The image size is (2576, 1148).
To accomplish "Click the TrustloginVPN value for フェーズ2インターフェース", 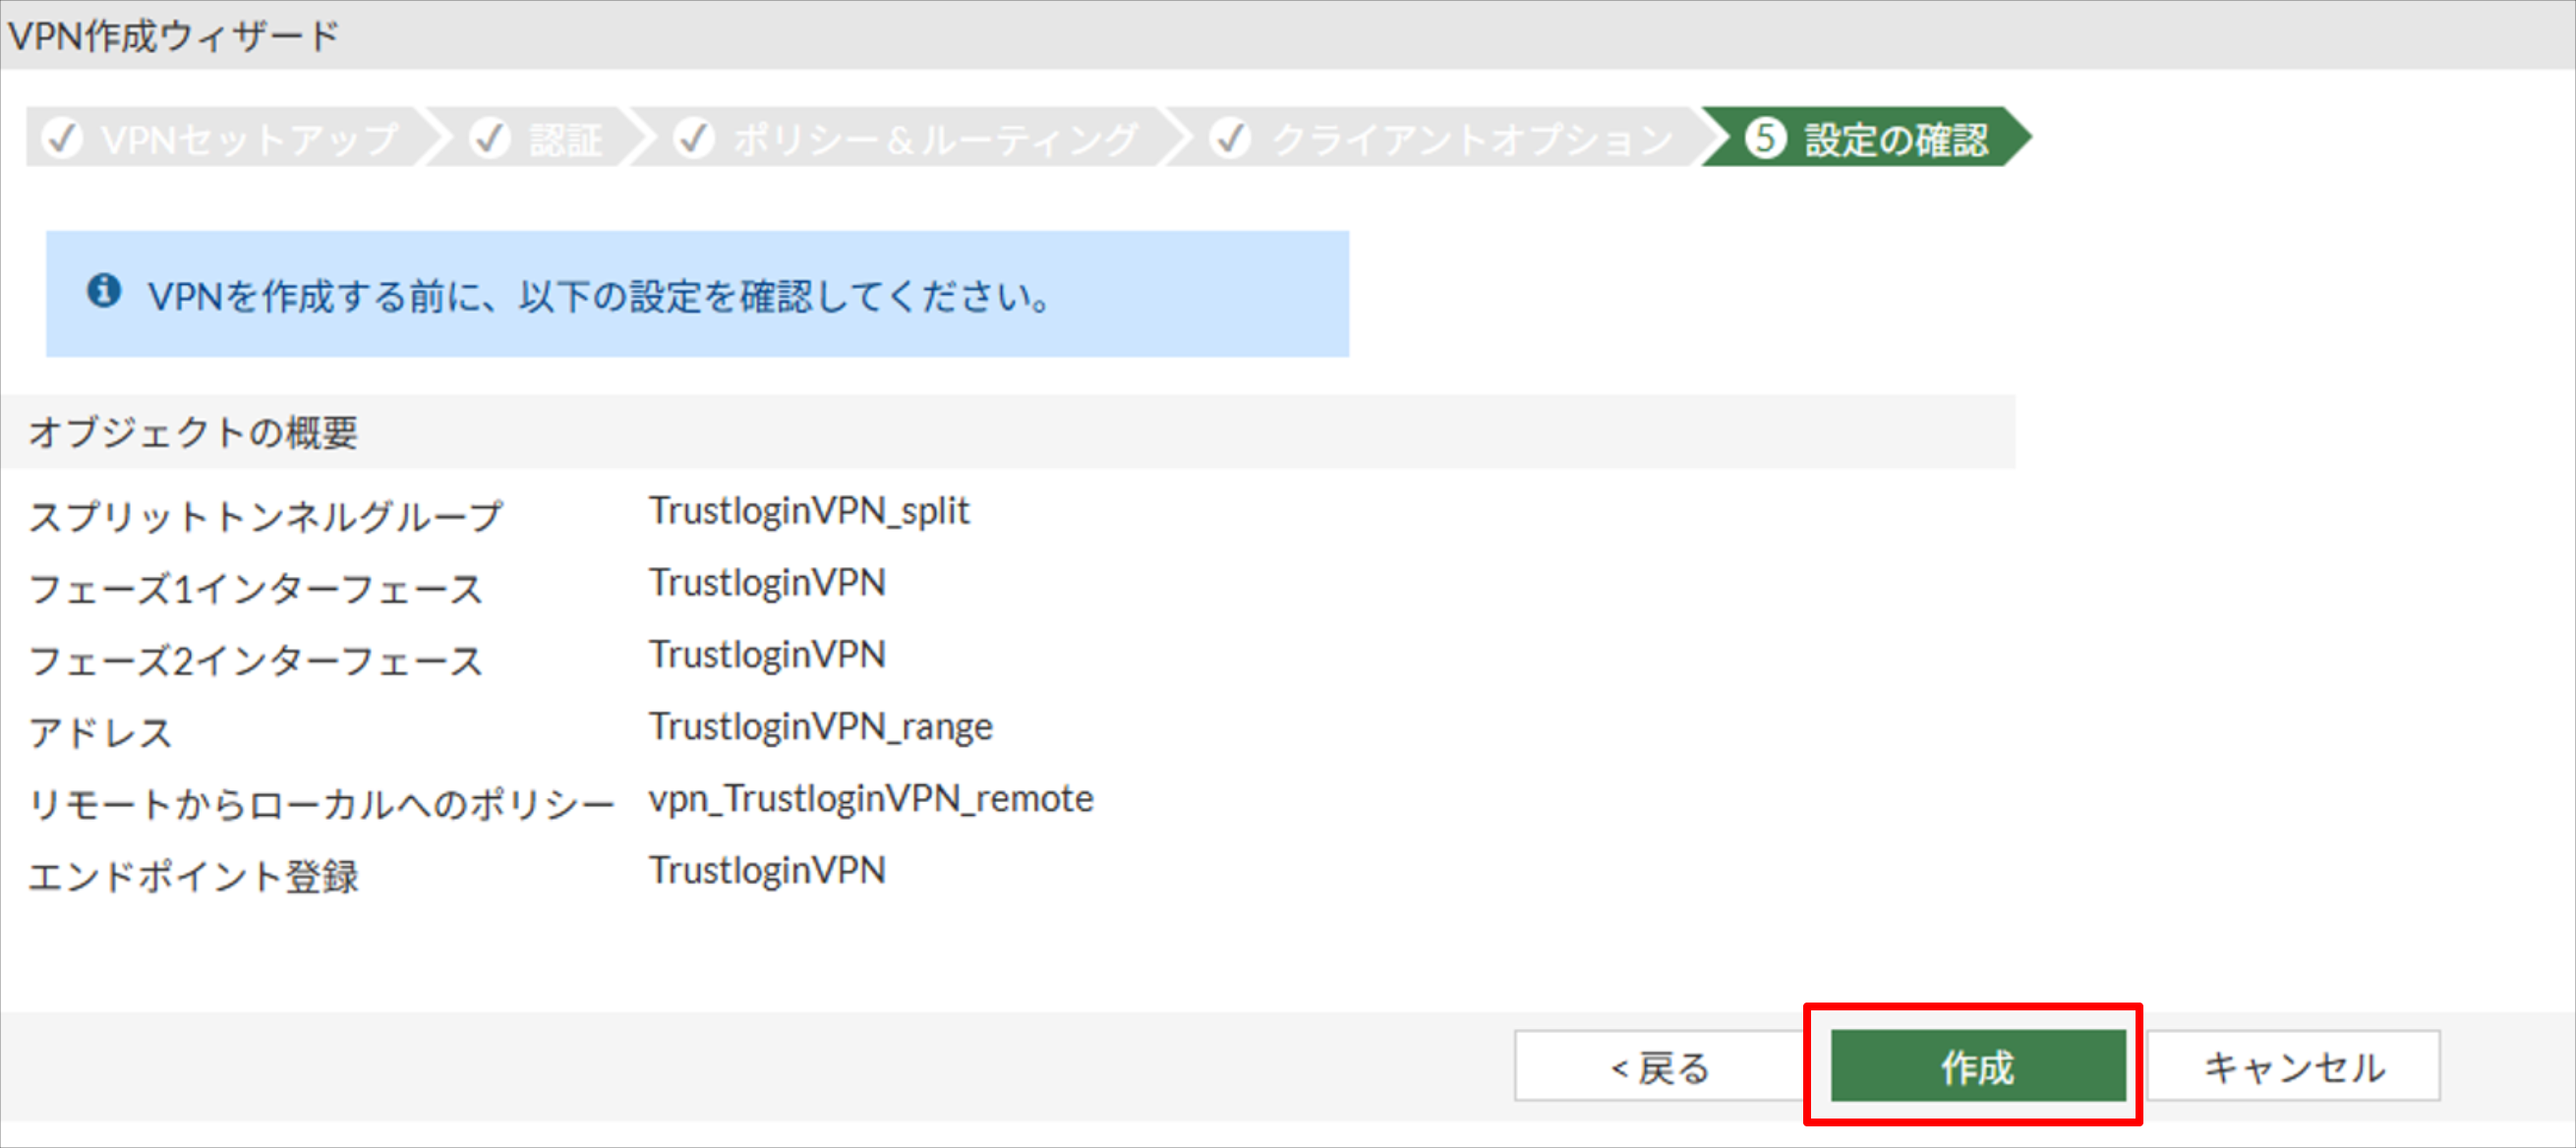I will point(767,654).
